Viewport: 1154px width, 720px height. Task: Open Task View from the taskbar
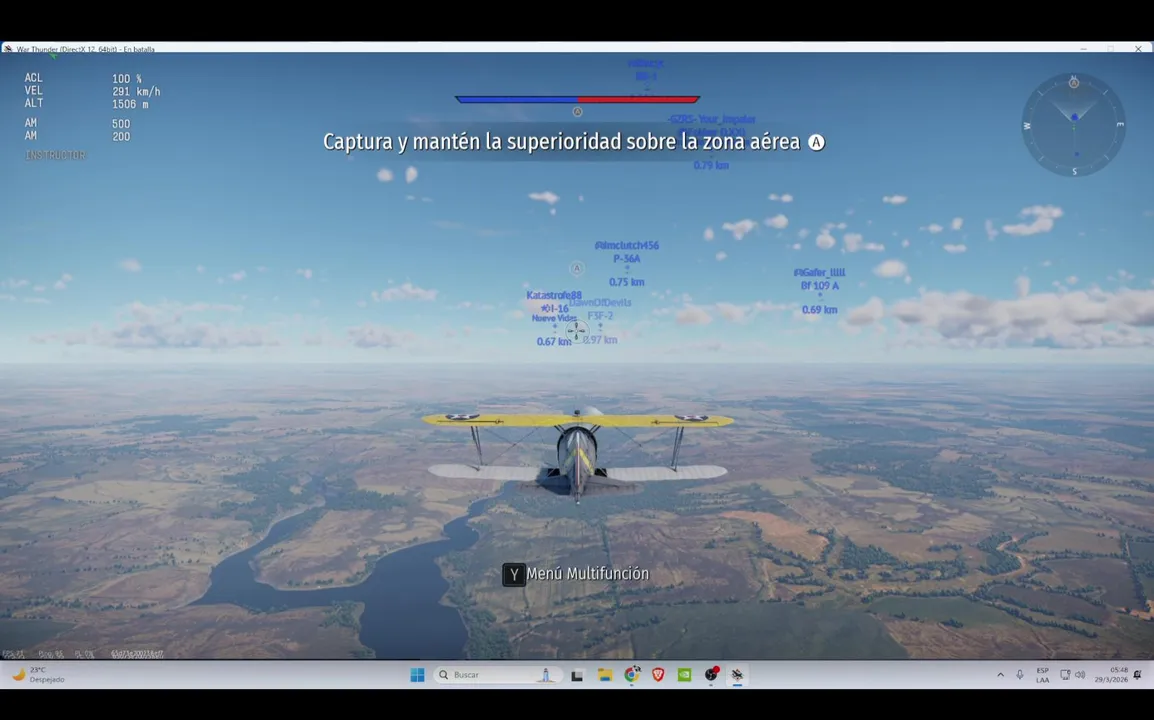577,675
